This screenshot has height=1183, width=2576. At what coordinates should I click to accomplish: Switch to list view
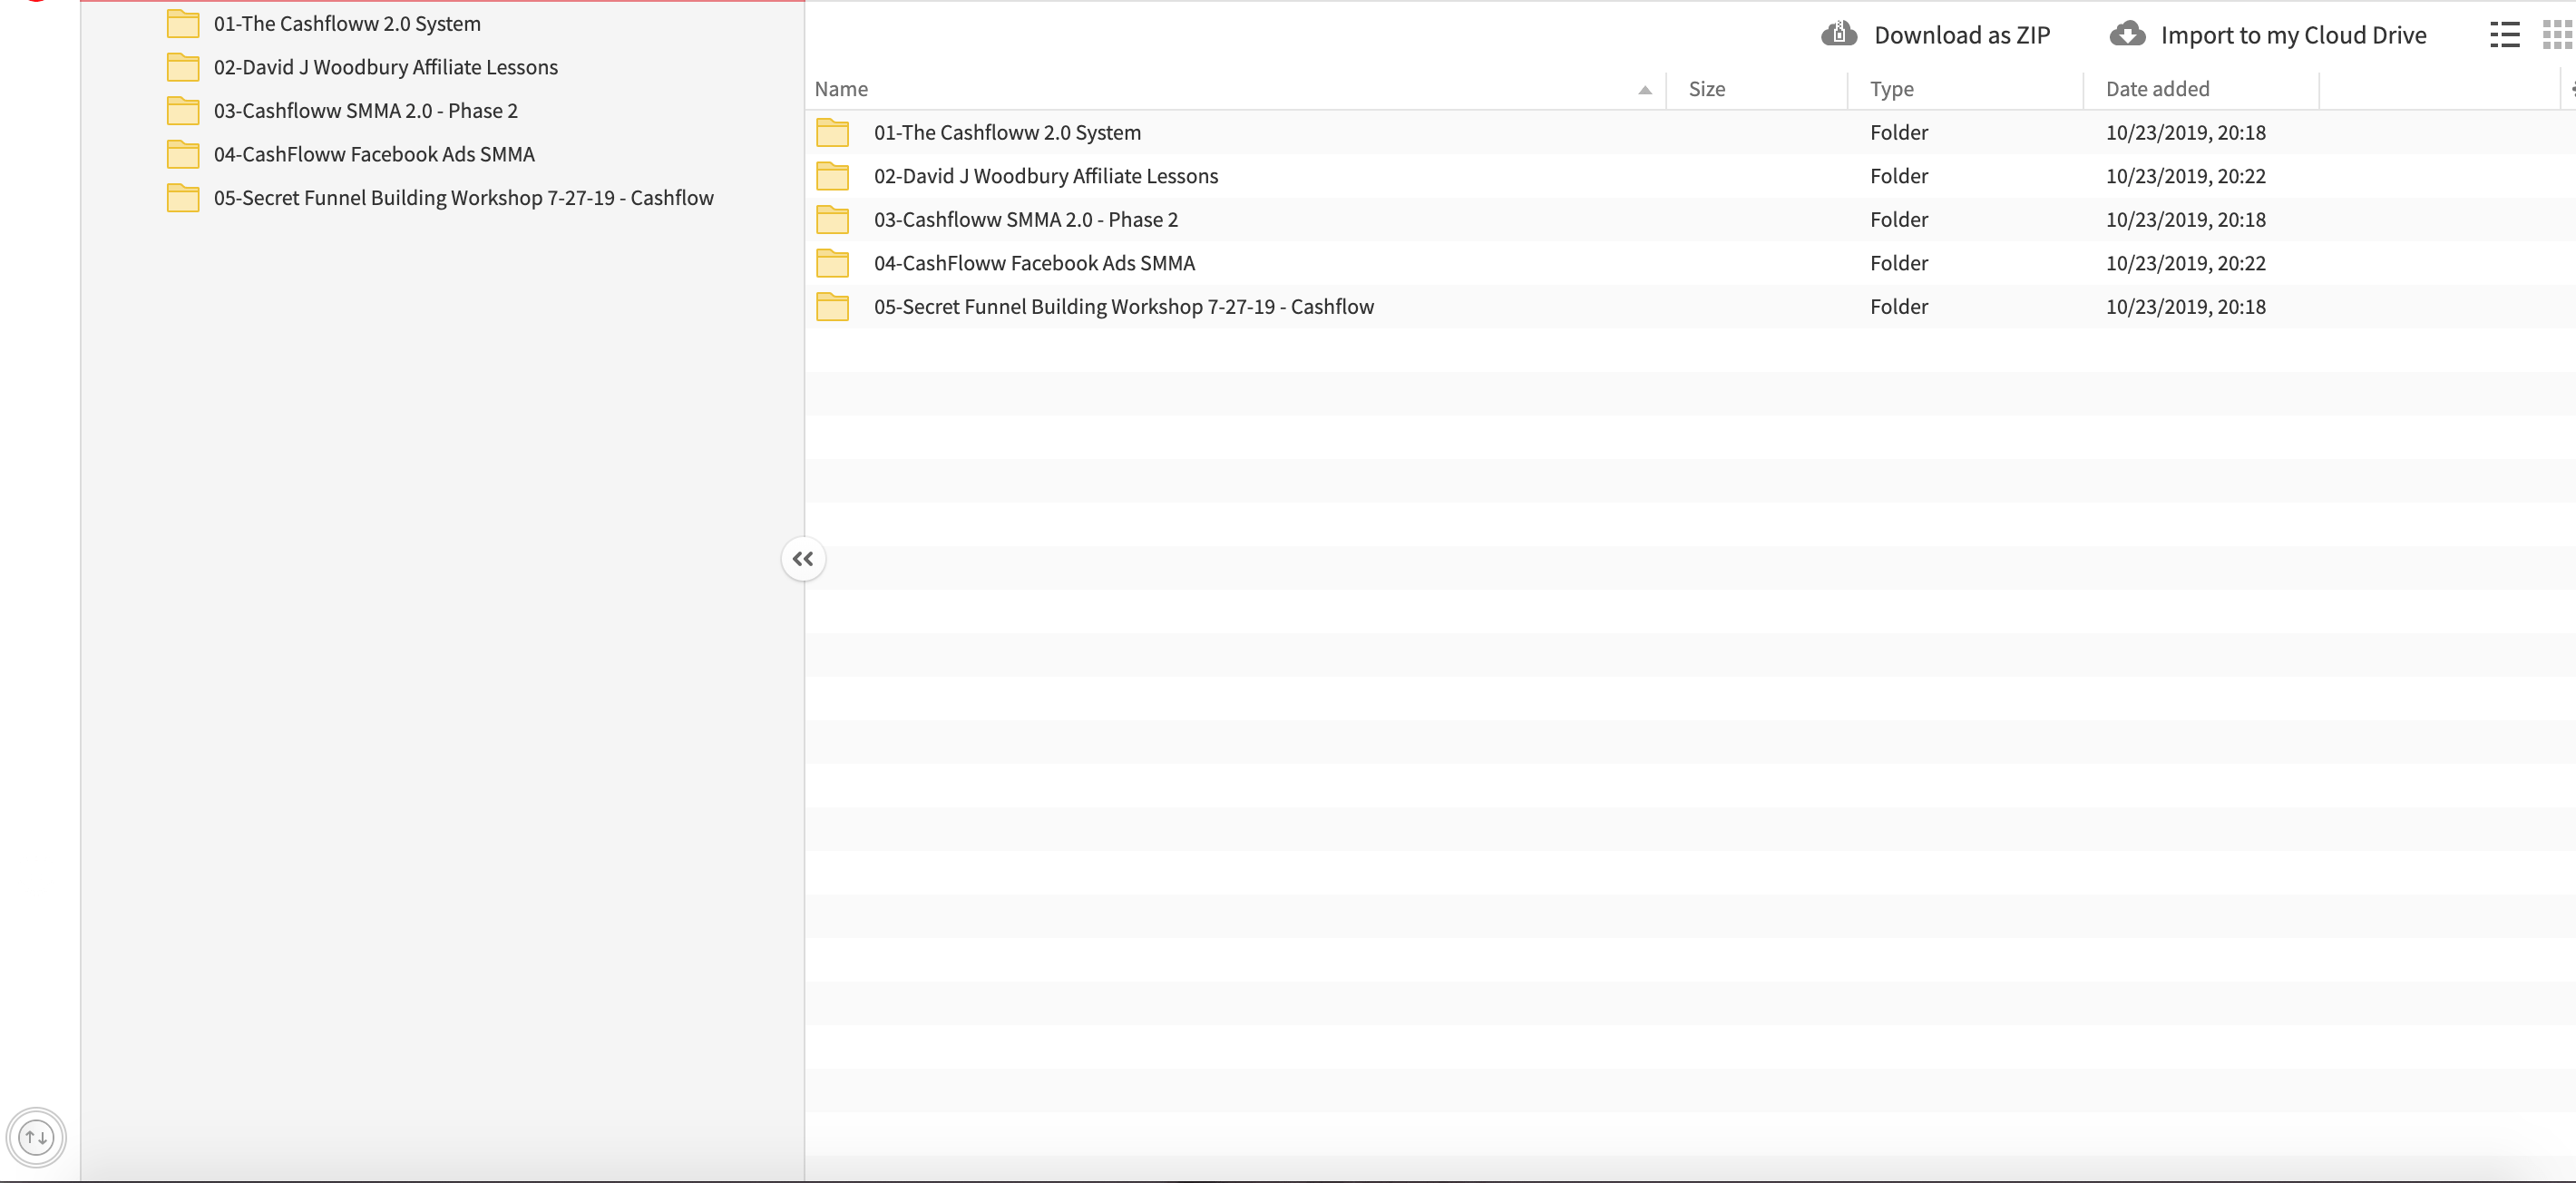tap(2504, 35)
